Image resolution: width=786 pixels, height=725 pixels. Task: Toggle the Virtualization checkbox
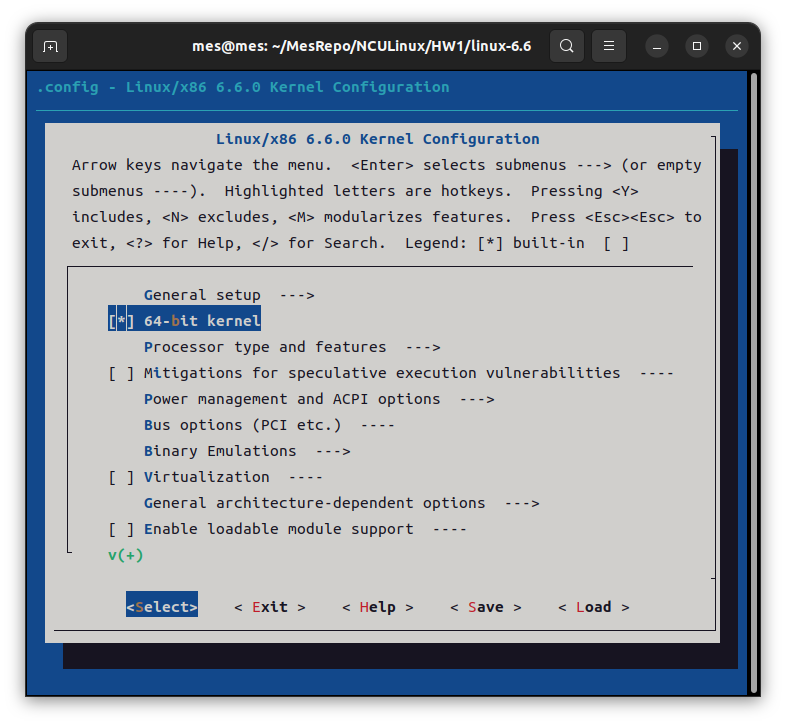point(121,477)
